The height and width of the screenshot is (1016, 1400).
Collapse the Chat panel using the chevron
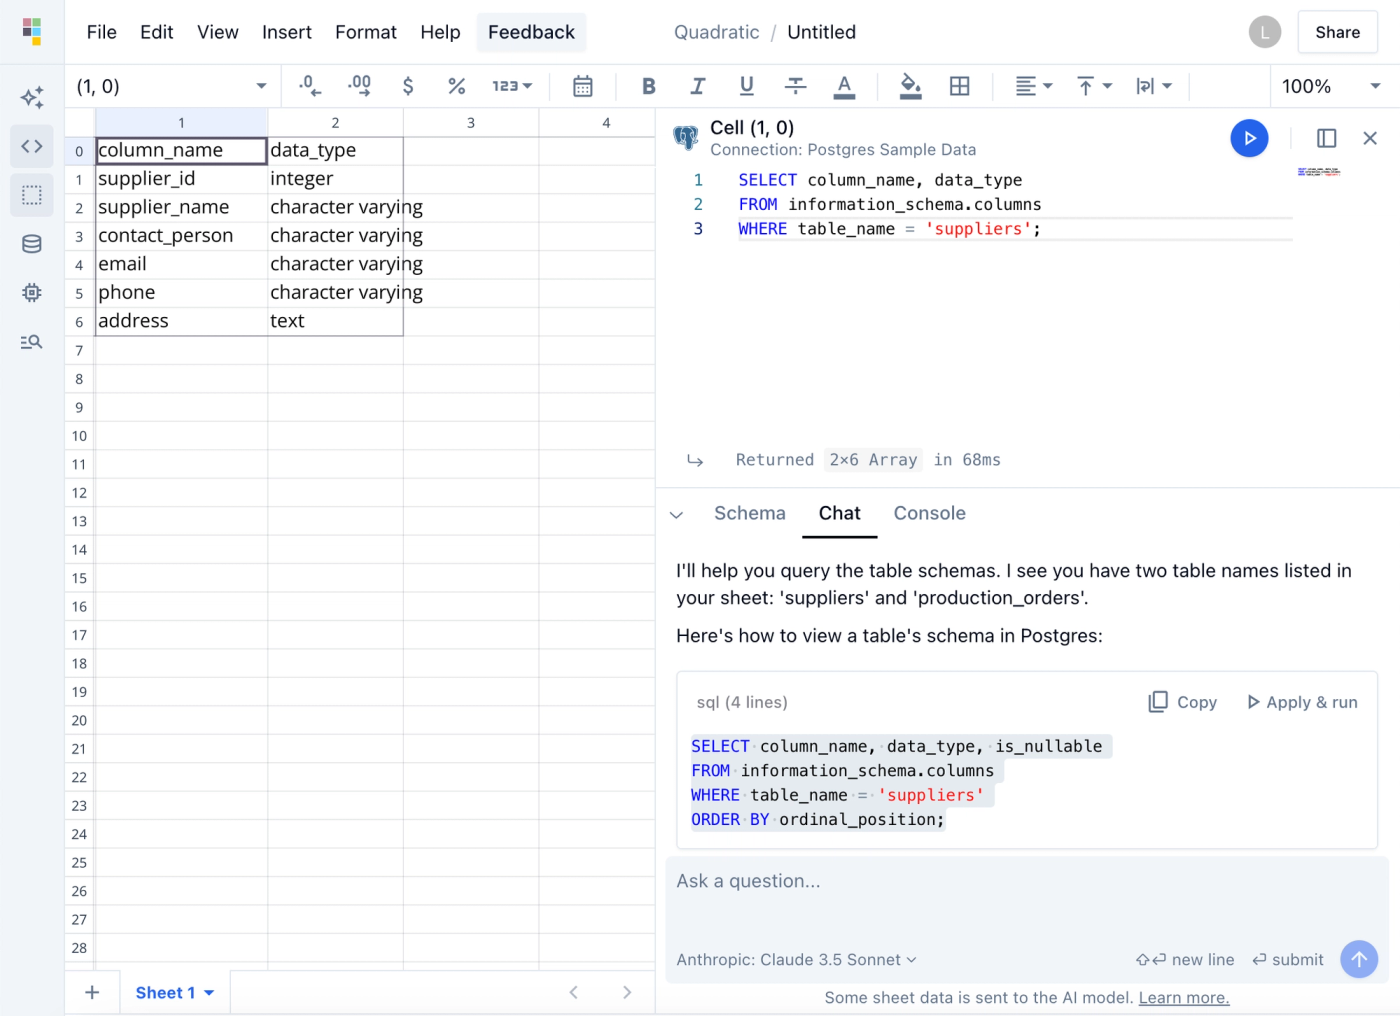click(677, 514)
